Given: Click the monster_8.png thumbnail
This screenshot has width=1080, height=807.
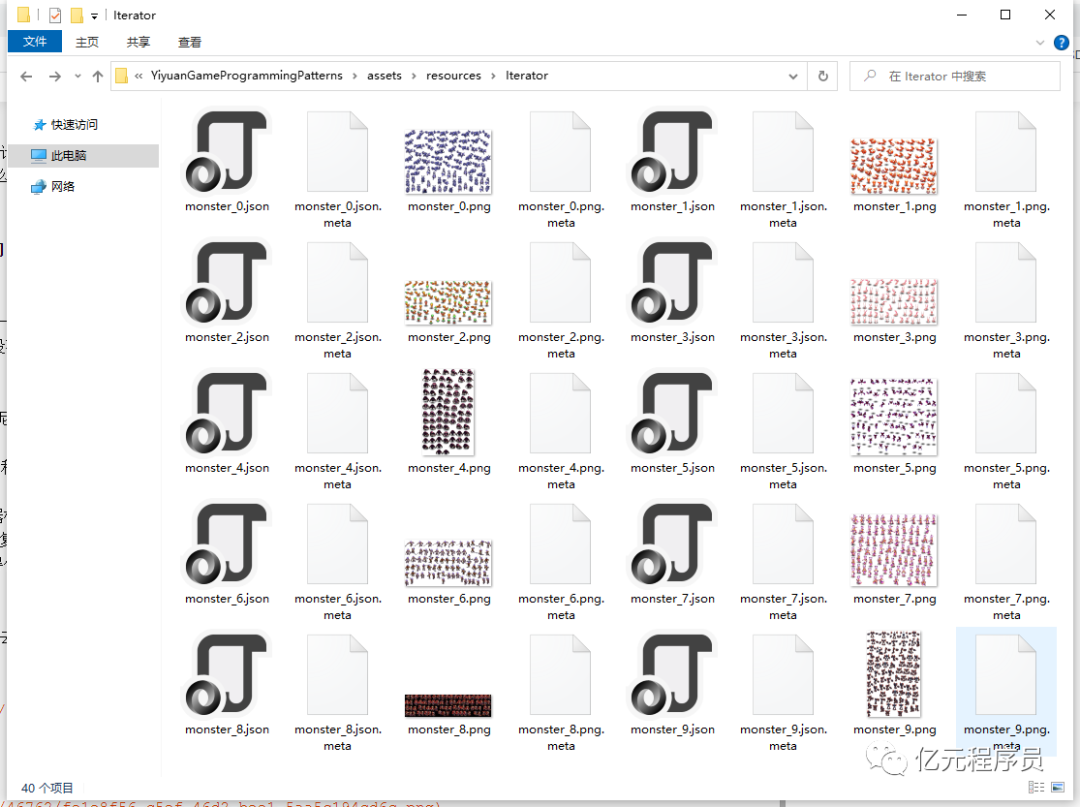Looking at the screenshot, I should 448,706.
